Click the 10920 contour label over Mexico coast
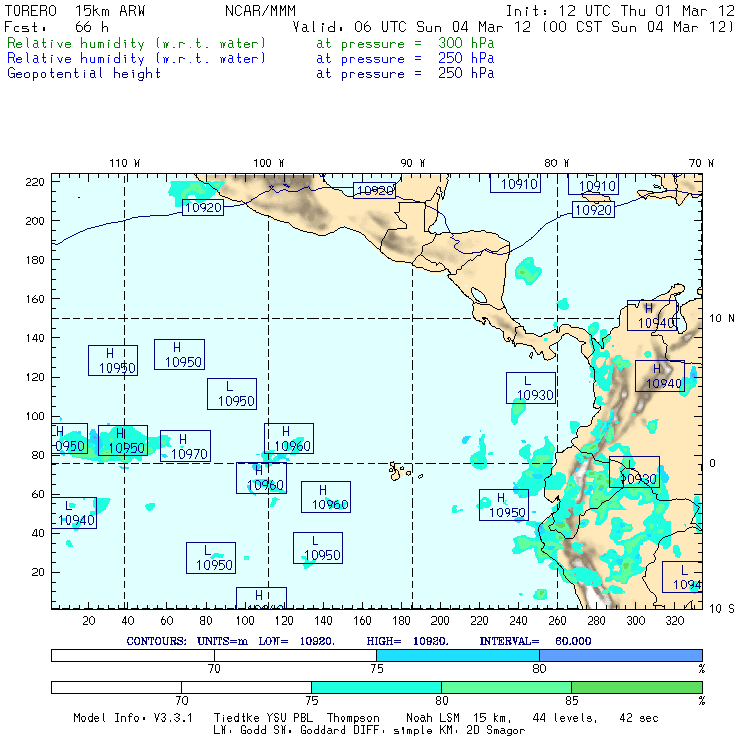Viewport: 740px width, 740px height. [203, 208]
